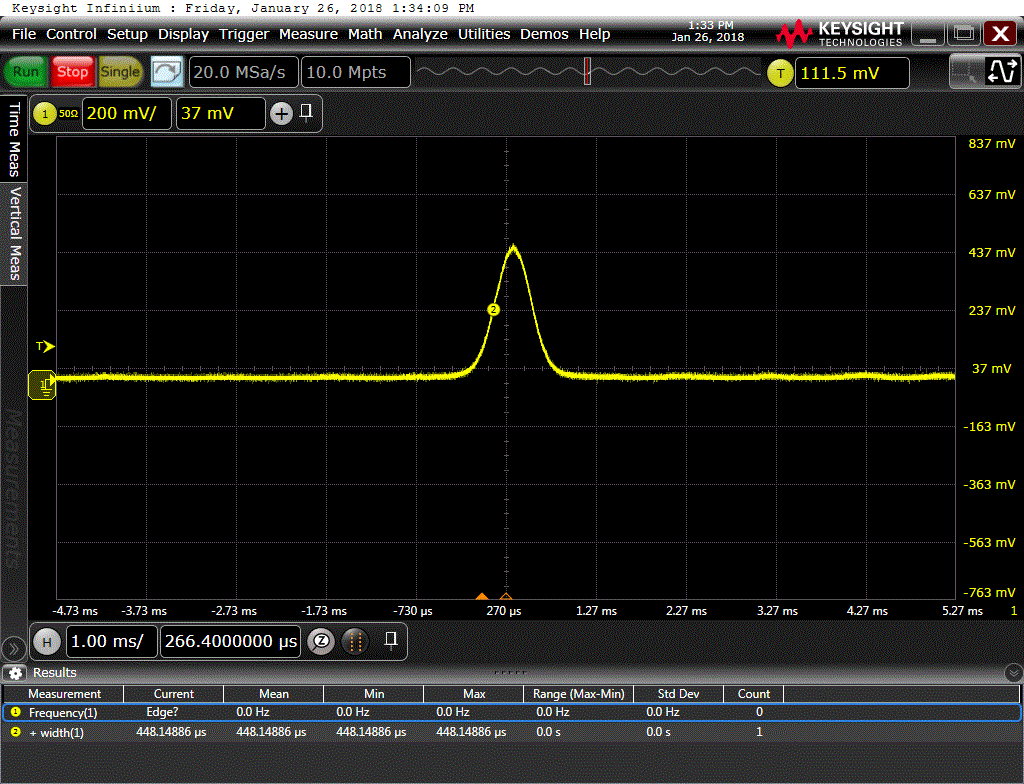This screenshot has width=1024, height=784.
Task: Pin the channel settings toolbar
Action: (x=306, y=112)
